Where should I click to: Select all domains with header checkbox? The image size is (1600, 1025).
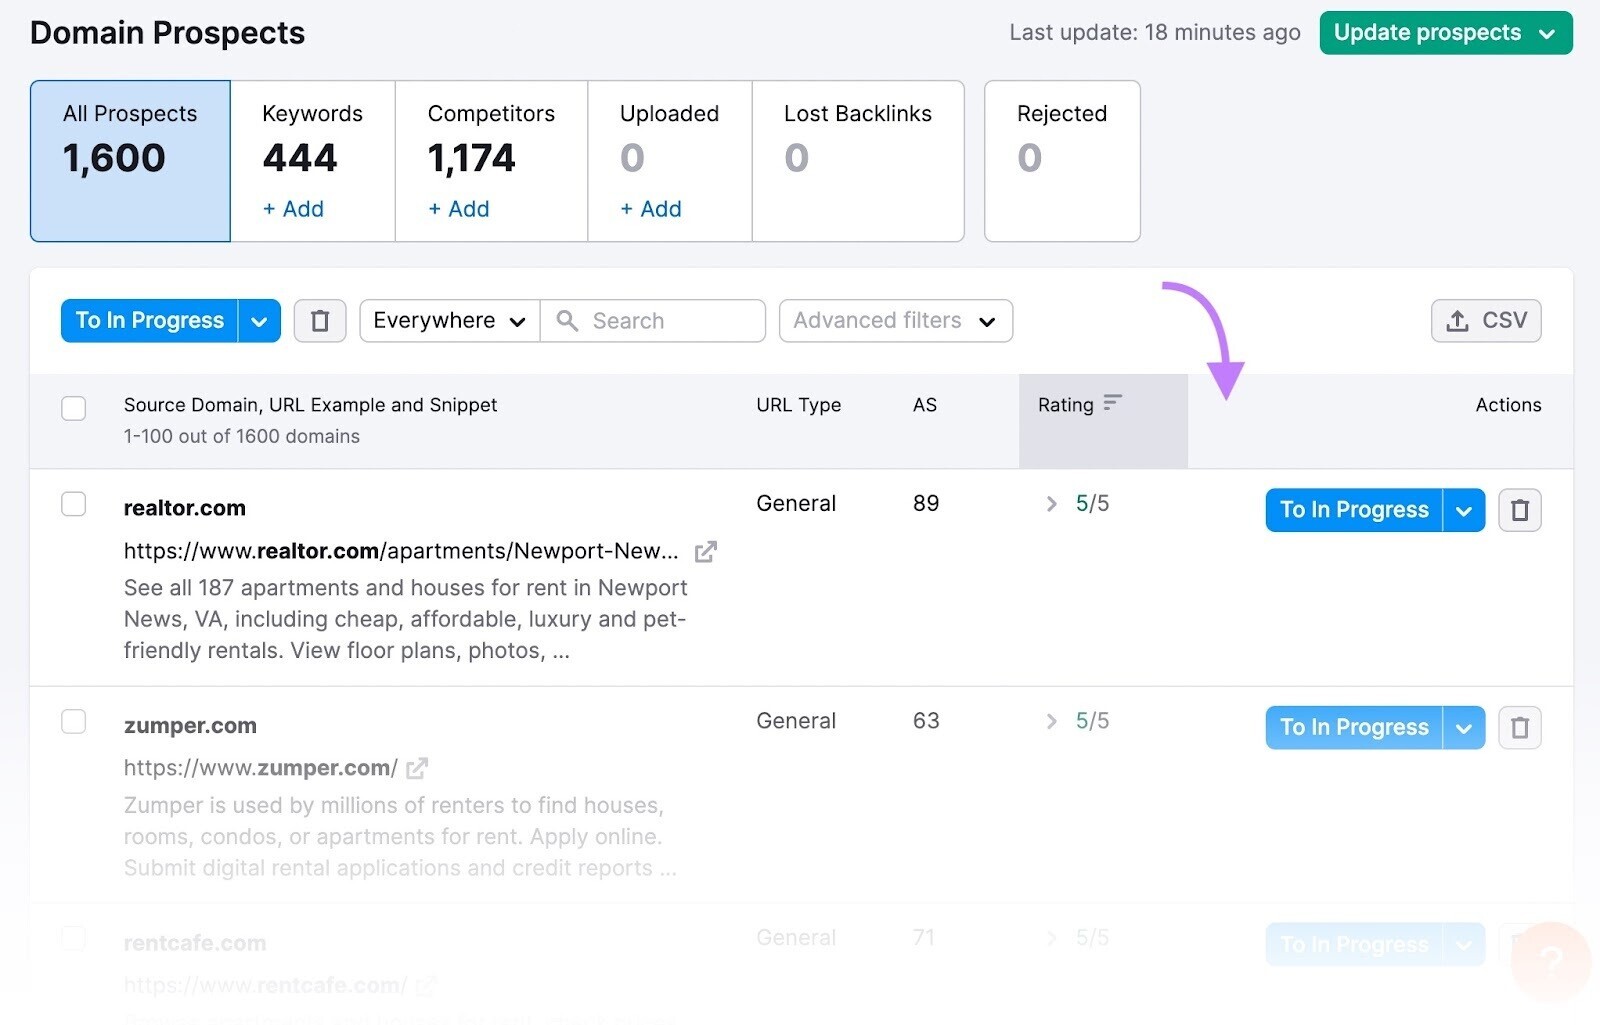coord(73,408)
